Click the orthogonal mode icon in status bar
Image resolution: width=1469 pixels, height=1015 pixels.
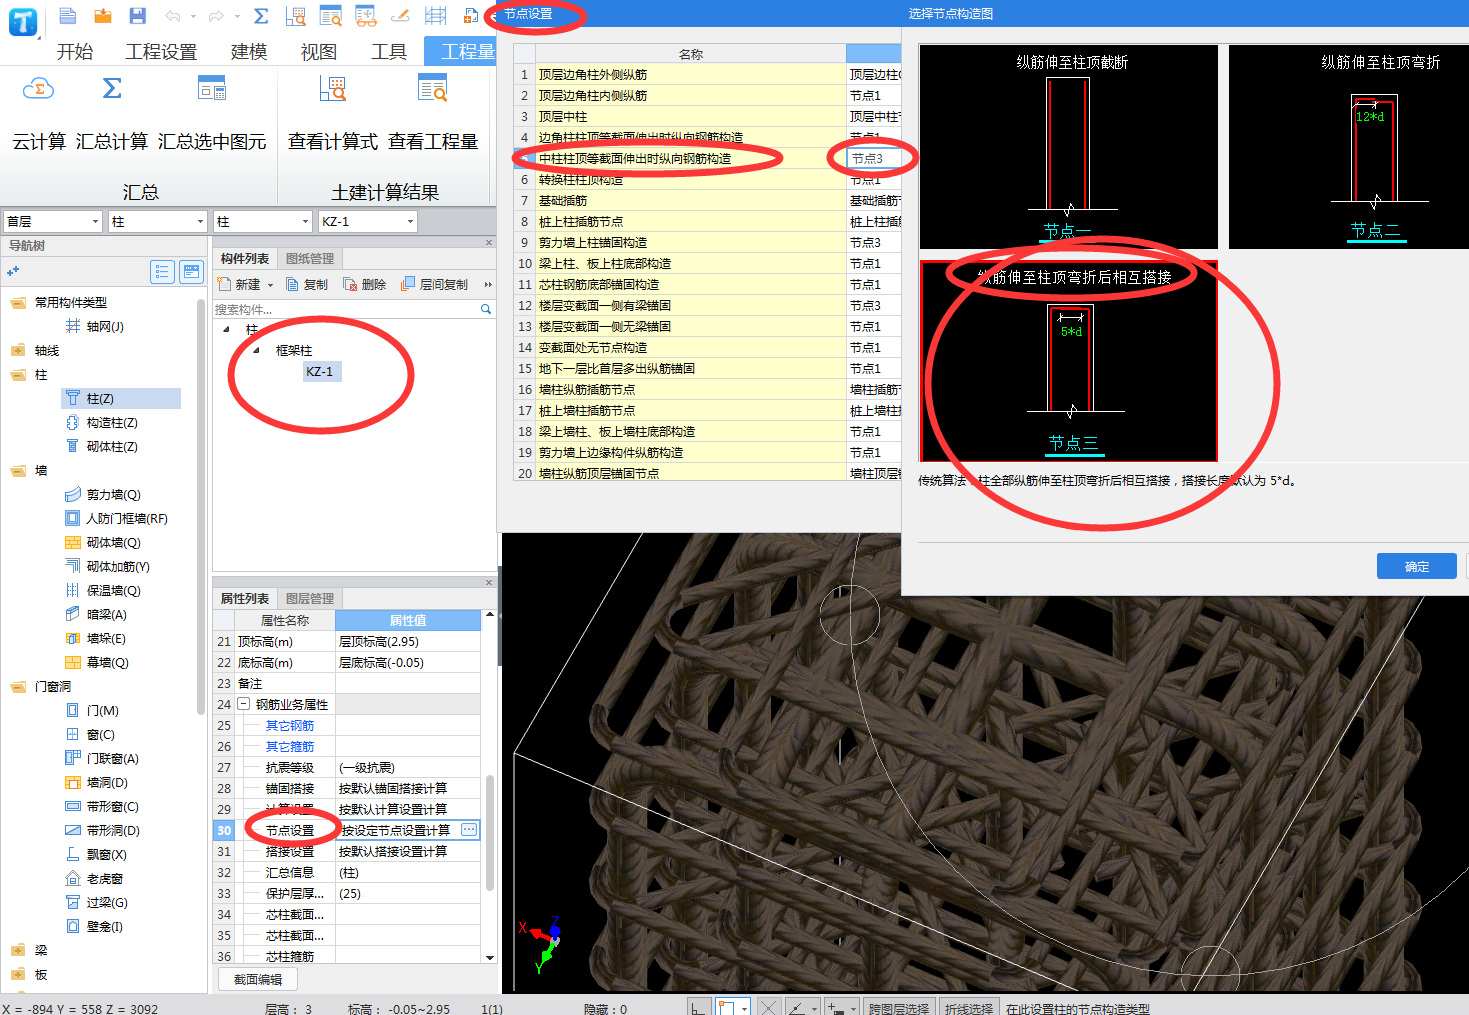coord(699,1008)
